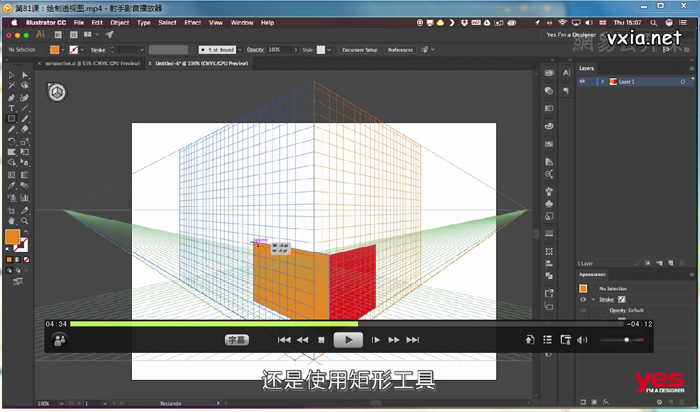
Task: Hide Layer 1 with eye icon
Action: click(x=582, y=82)
